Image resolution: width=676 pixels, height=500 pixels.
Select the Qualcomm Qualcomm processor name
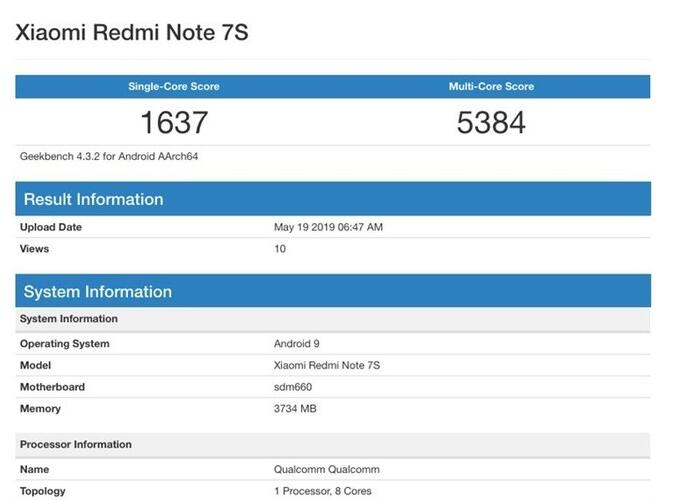point(327,469)
